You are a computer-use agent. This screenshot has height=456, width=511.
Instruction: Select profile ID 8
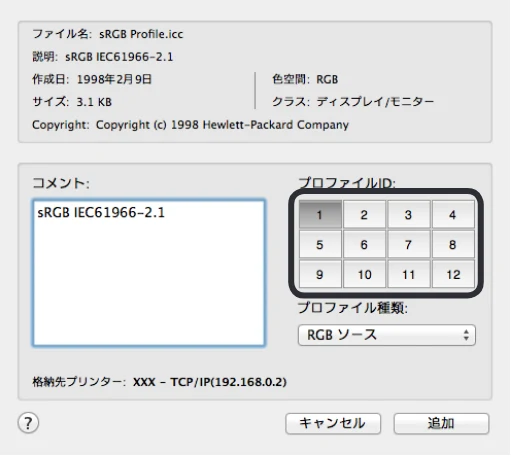pos(453,244)
